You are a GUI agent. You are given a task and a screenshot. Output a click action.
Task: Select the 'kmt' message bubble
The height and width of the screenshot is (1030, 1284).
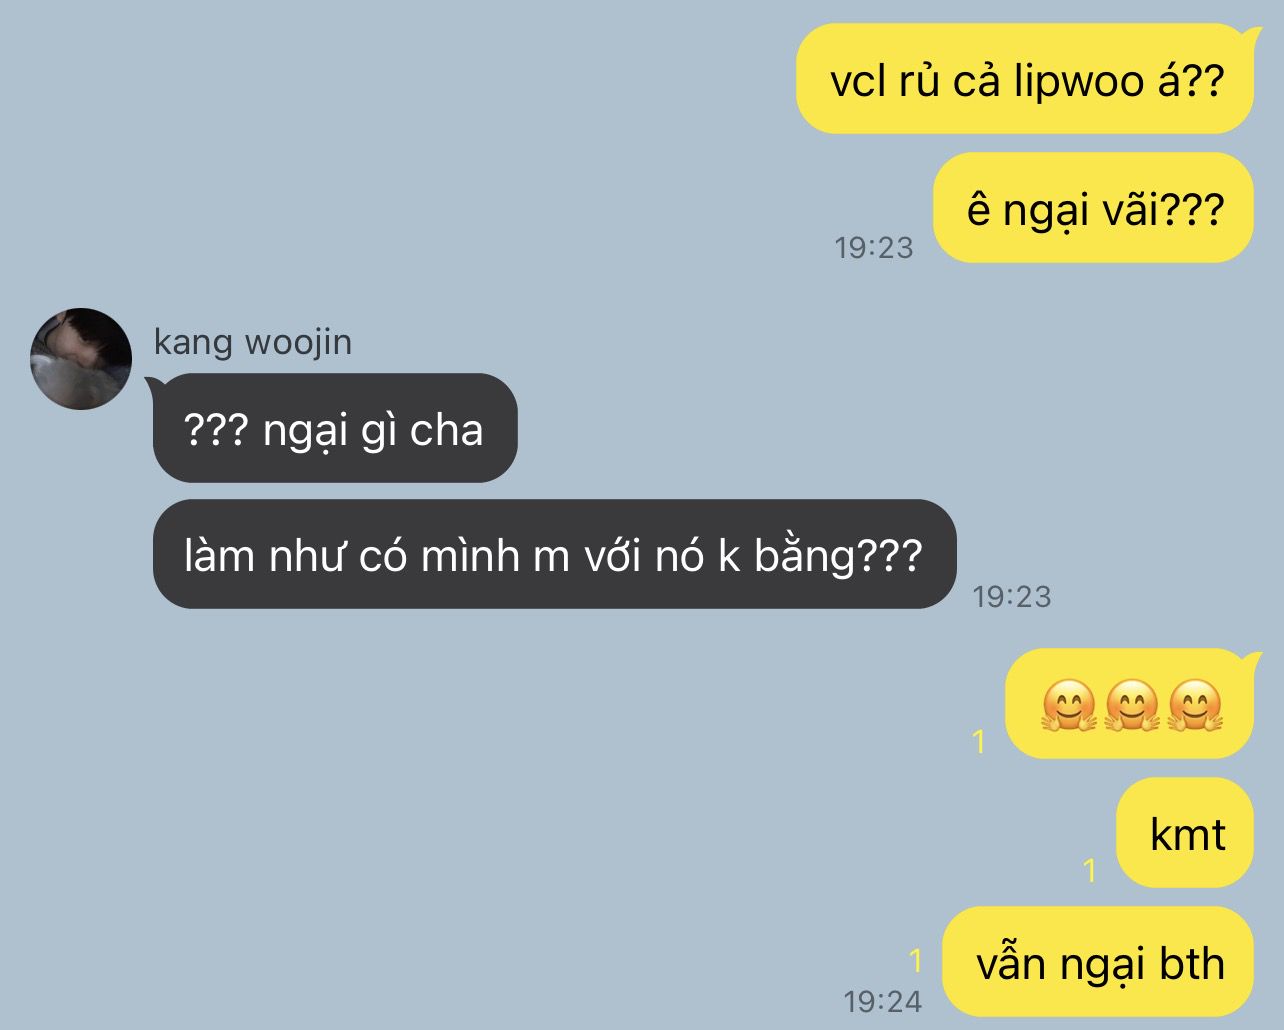click(x=1185, y=833)
